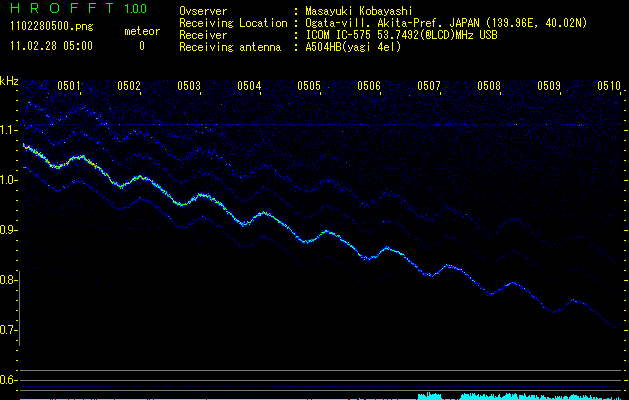Image resolution: width=629 pixels, height=400 pixels.
Task: Click receiver text ICOM IC-575 53.7492 MHz
Action: click(401, 35)
